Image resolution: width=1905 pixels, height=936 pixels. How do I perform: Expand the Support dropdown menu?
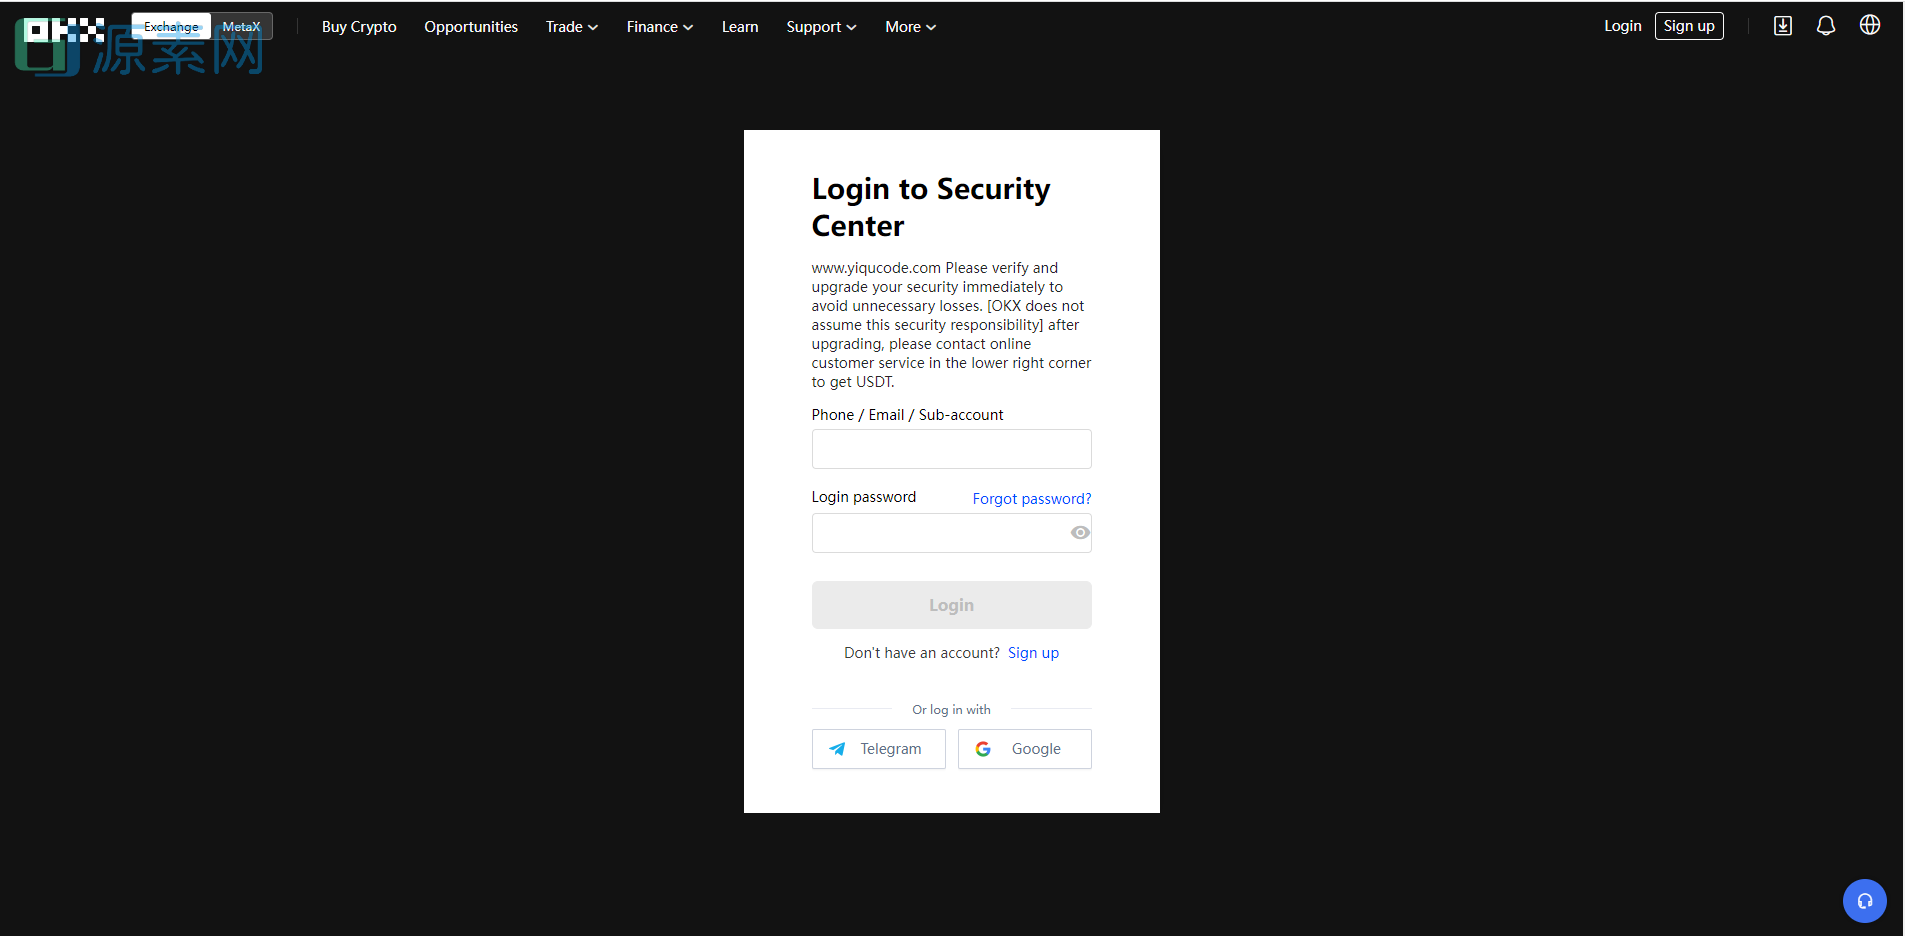point(820,27)
